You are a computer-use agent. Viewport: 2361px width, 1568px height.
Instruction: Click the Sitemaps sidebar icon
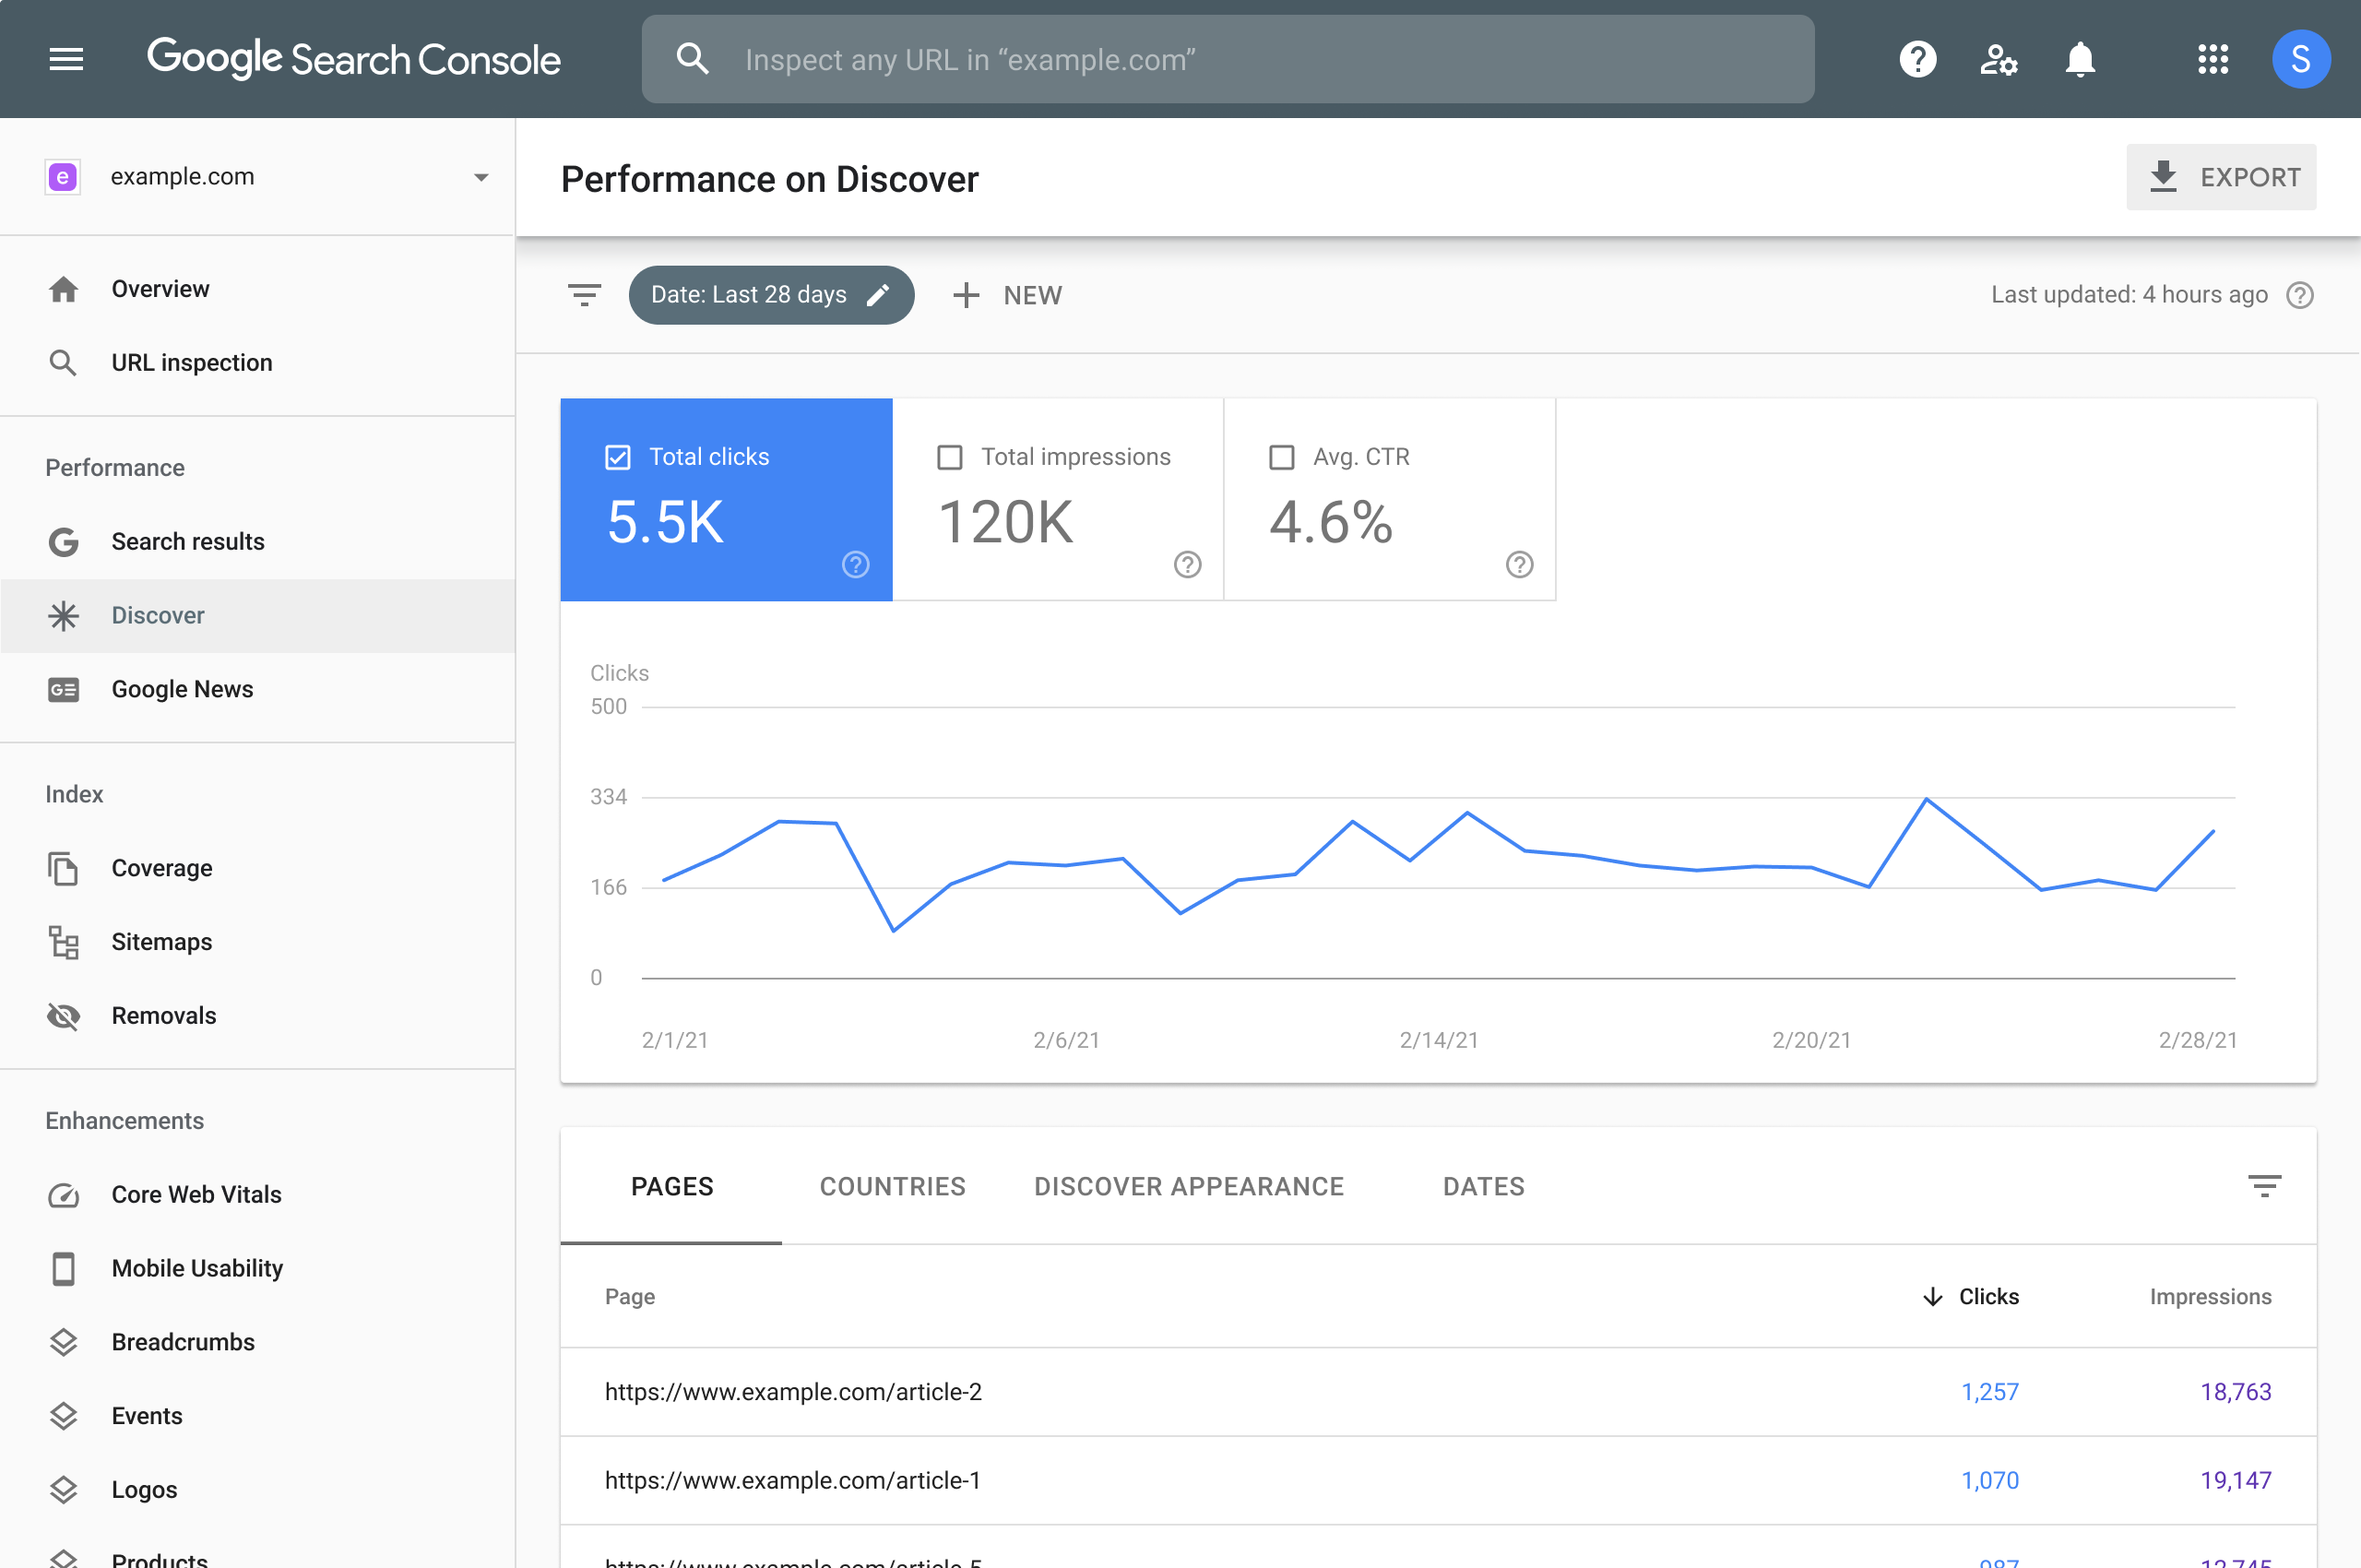tap(63, 942)
